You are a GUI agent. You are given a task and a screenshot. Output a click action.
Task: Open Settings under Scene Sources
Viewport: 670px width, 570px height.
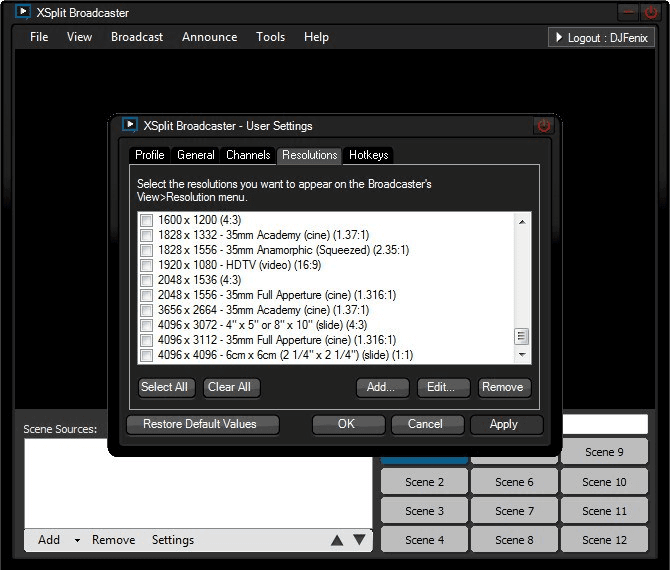[x=173, y=540]
